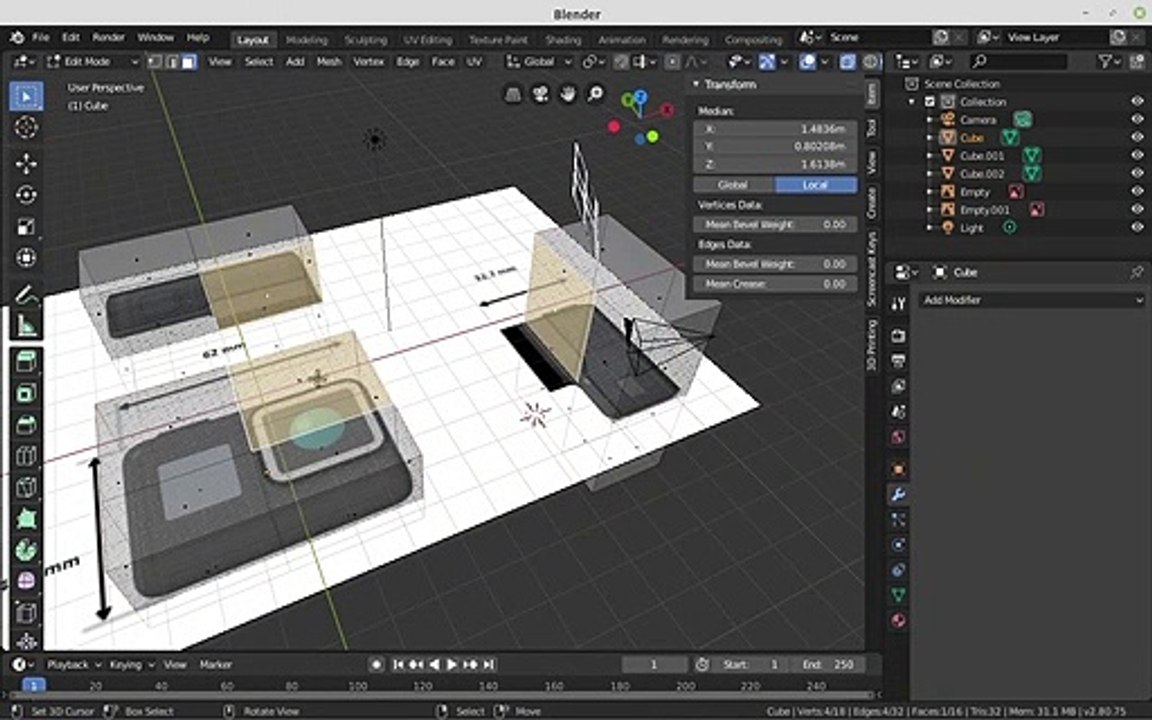Viewport: 1152px width, 720px height.
Task: Activate the 3D Cursor tool
Action: pos(26,127)
